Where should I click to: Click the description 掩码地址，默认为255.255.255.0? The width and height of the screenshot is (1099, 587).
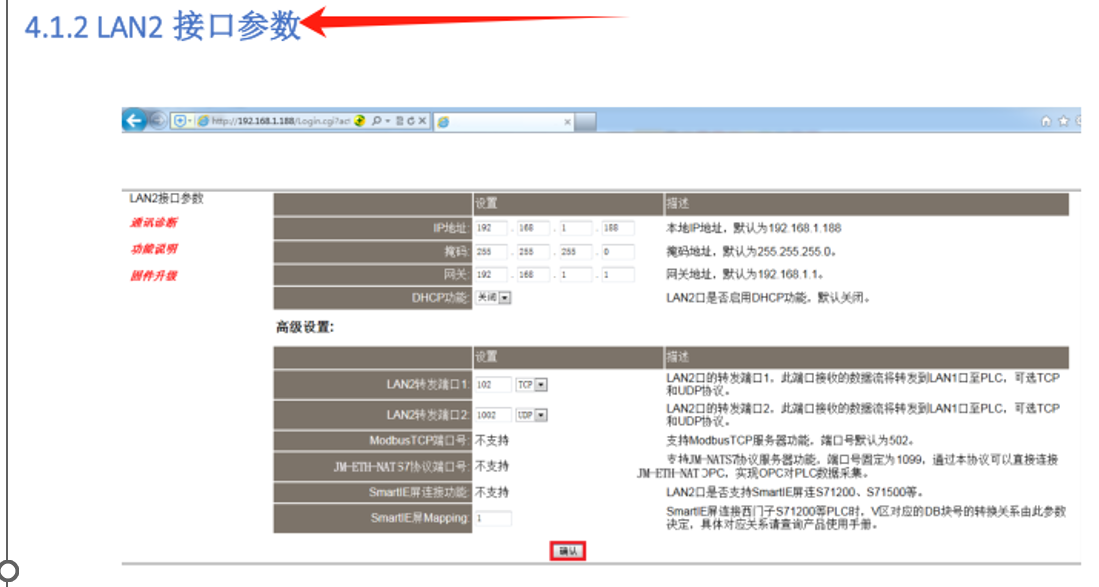[751, 251]
